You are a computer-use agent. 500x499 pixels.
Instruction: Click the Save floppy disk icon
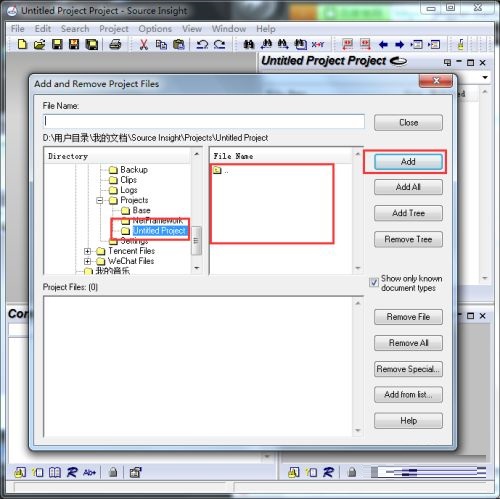57,44
